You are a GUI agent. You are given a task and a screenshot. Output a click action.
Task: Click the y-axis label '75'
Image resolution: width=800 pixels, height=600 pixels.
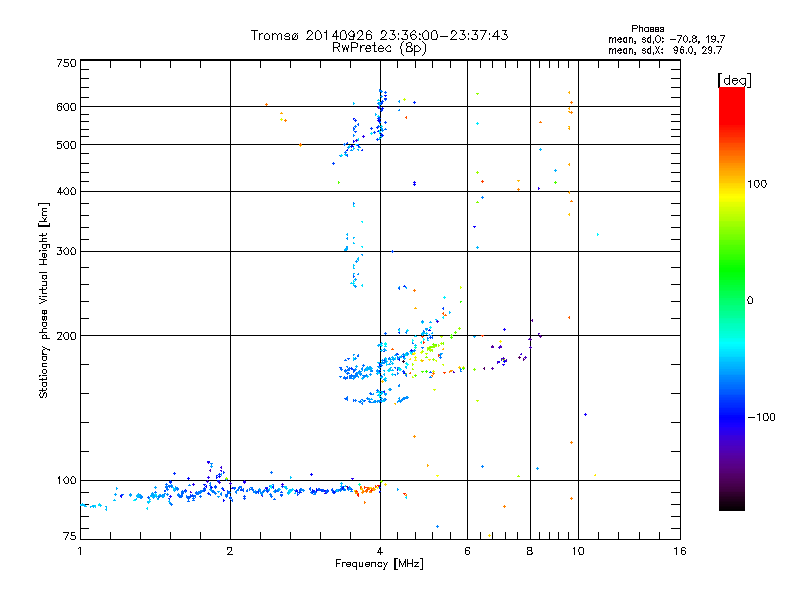pos(70,536)
